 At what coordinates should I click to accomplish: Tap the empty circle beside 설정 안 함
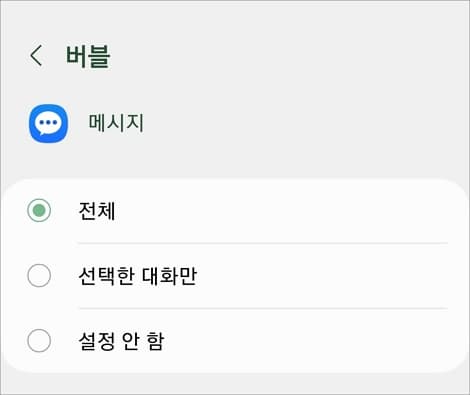click(x=39, y=341)
